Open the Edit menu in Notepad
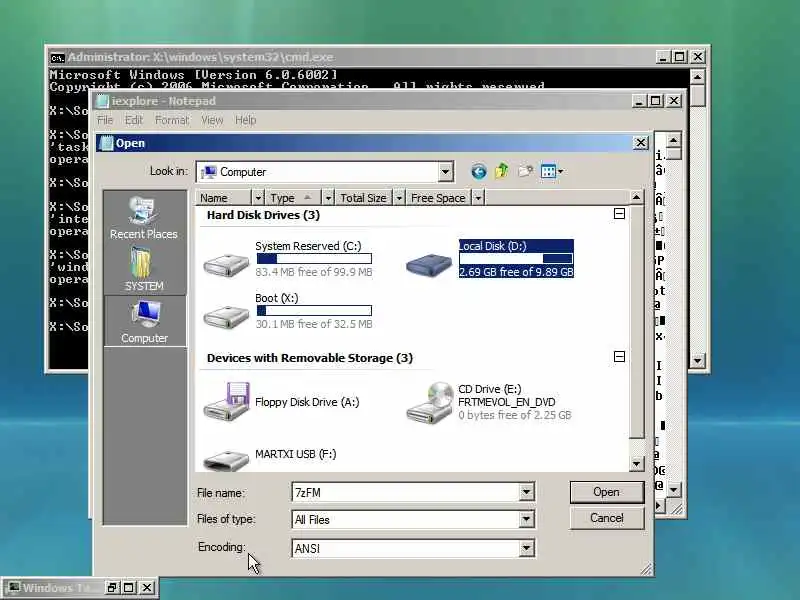Viewport: 800px width, 600px height. [x=134, y=120]
